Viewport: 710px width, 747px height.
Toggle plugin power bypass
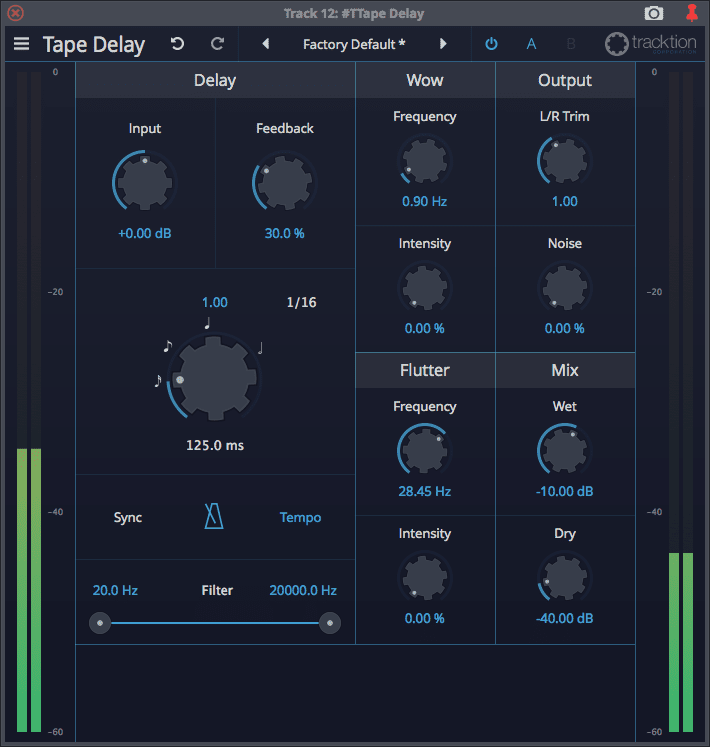(491, 44)
